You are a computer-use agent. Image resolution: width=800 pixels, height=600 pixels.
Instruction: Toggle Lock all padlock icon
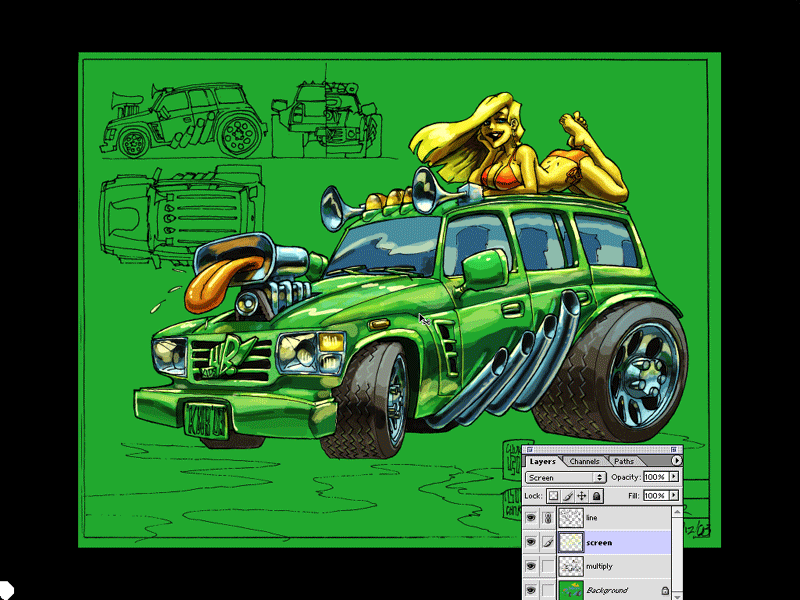pos(596,495)
